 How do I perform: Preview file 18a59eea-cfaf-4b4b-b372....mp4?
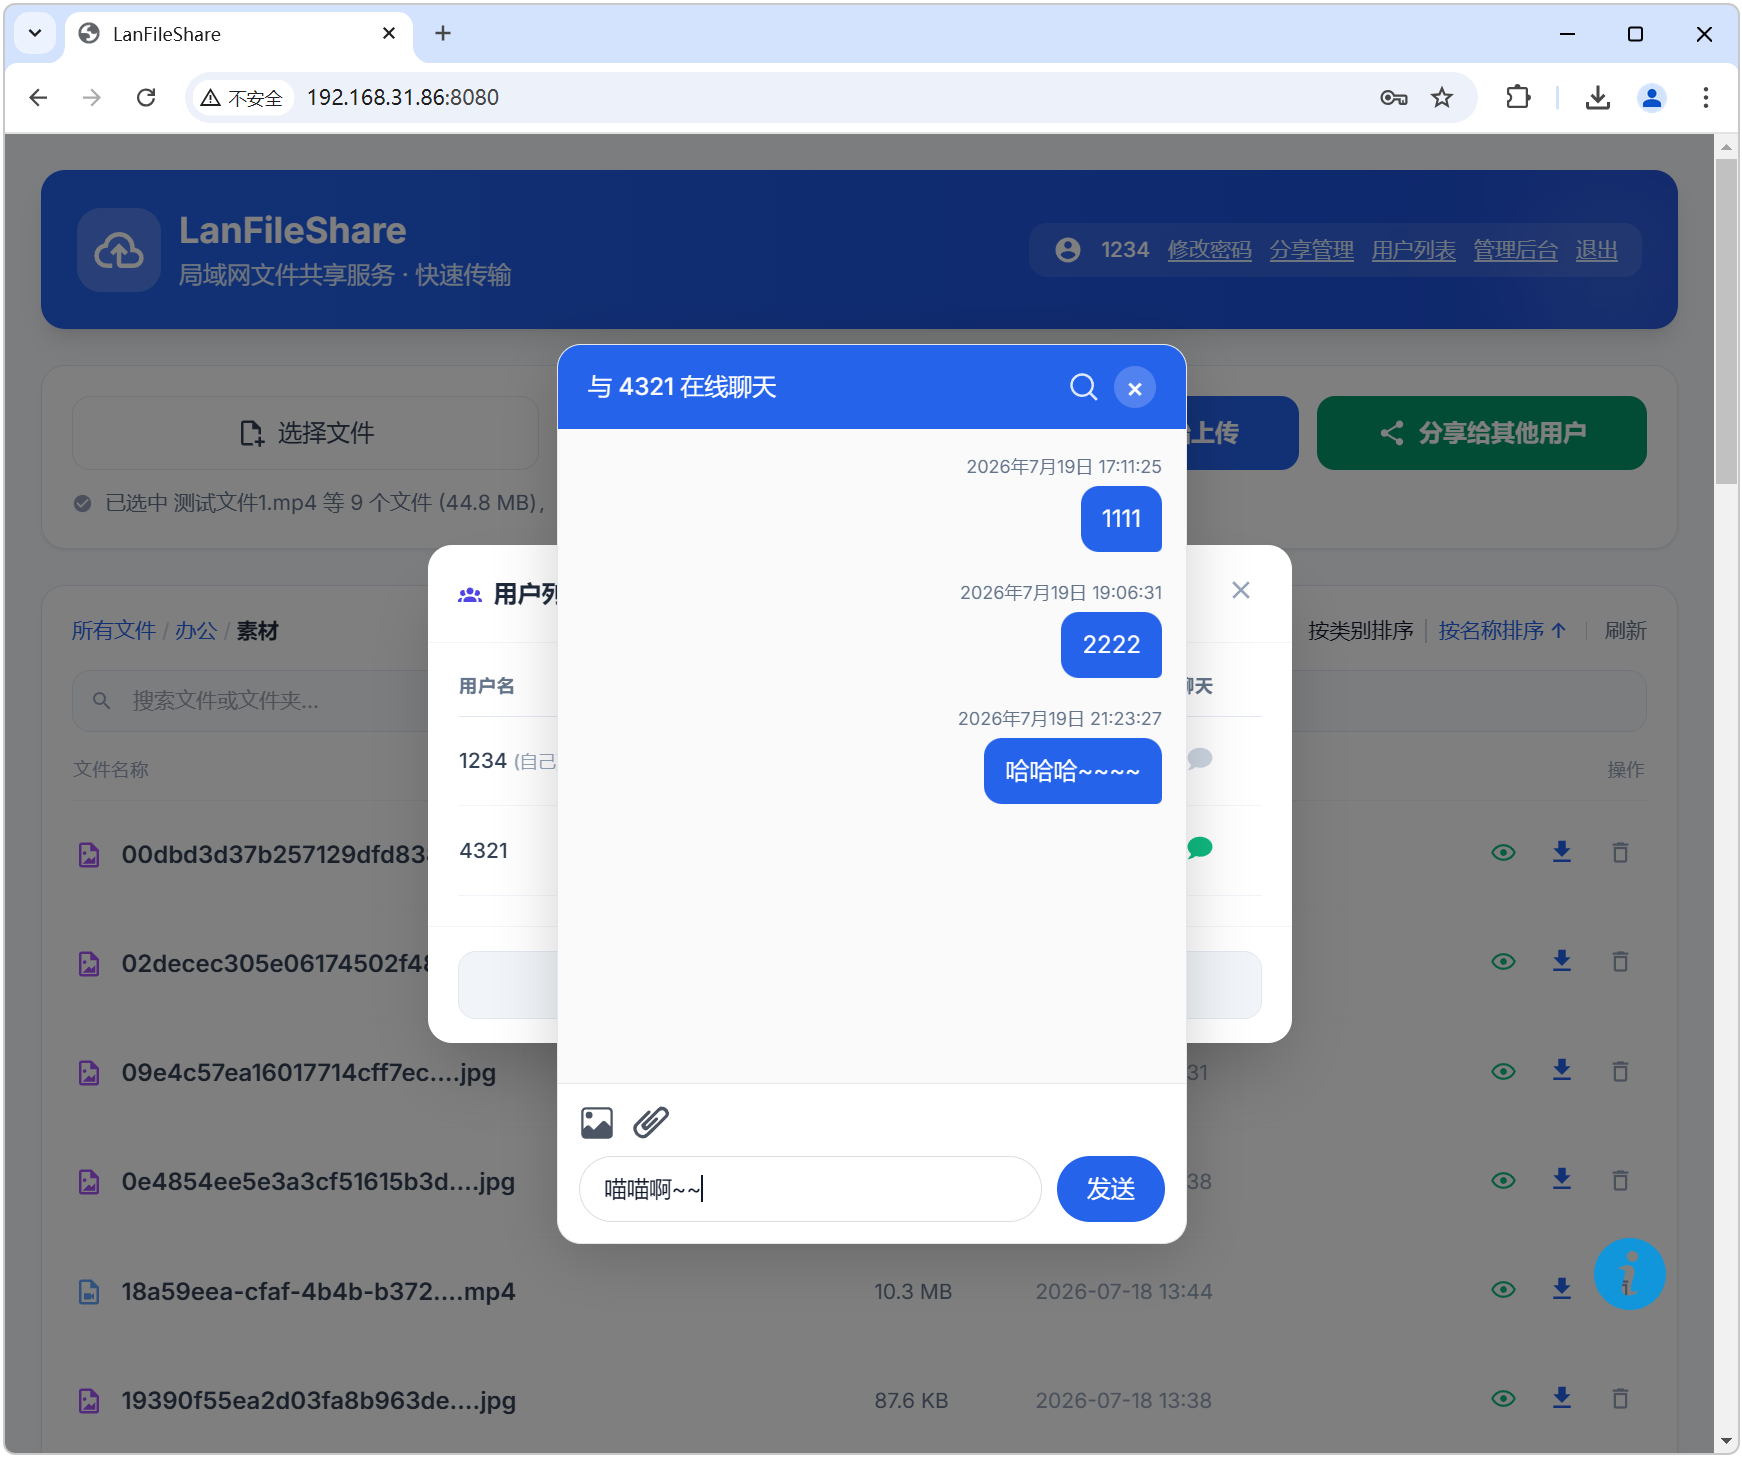point(1503,1290)
